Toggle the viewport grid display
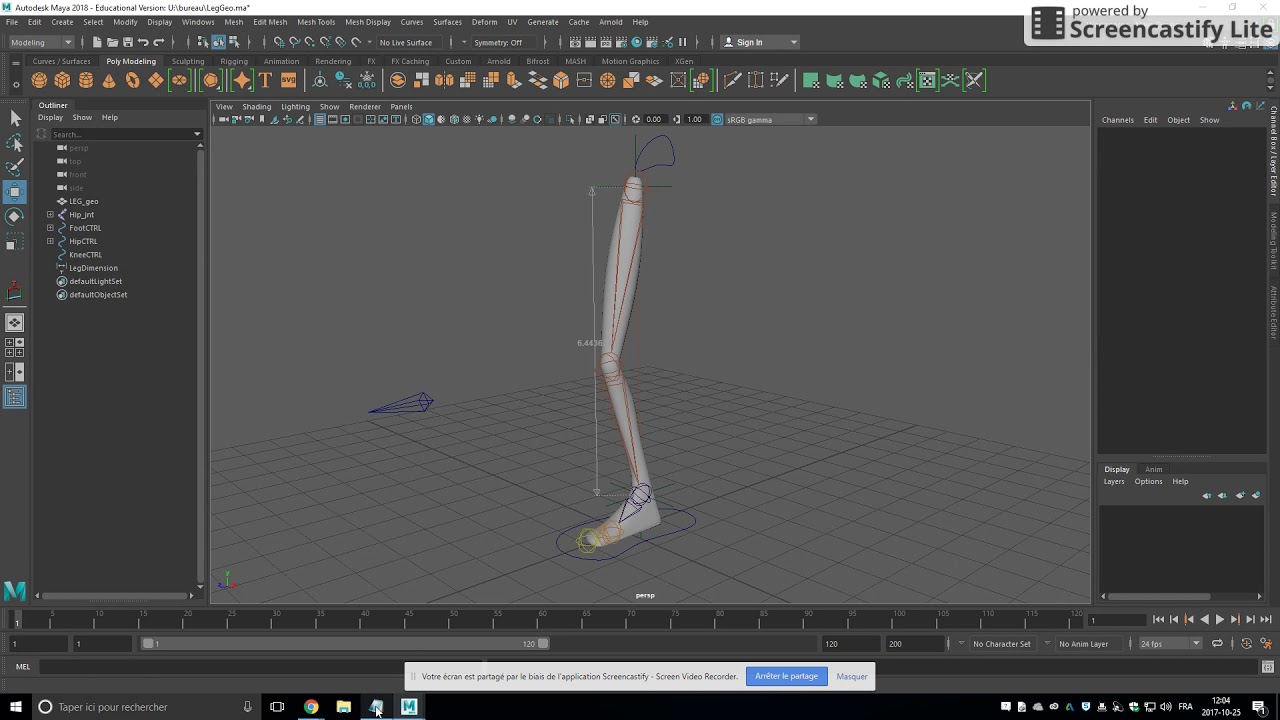Screen dimensions: 1280x720 tap(319, 119)
